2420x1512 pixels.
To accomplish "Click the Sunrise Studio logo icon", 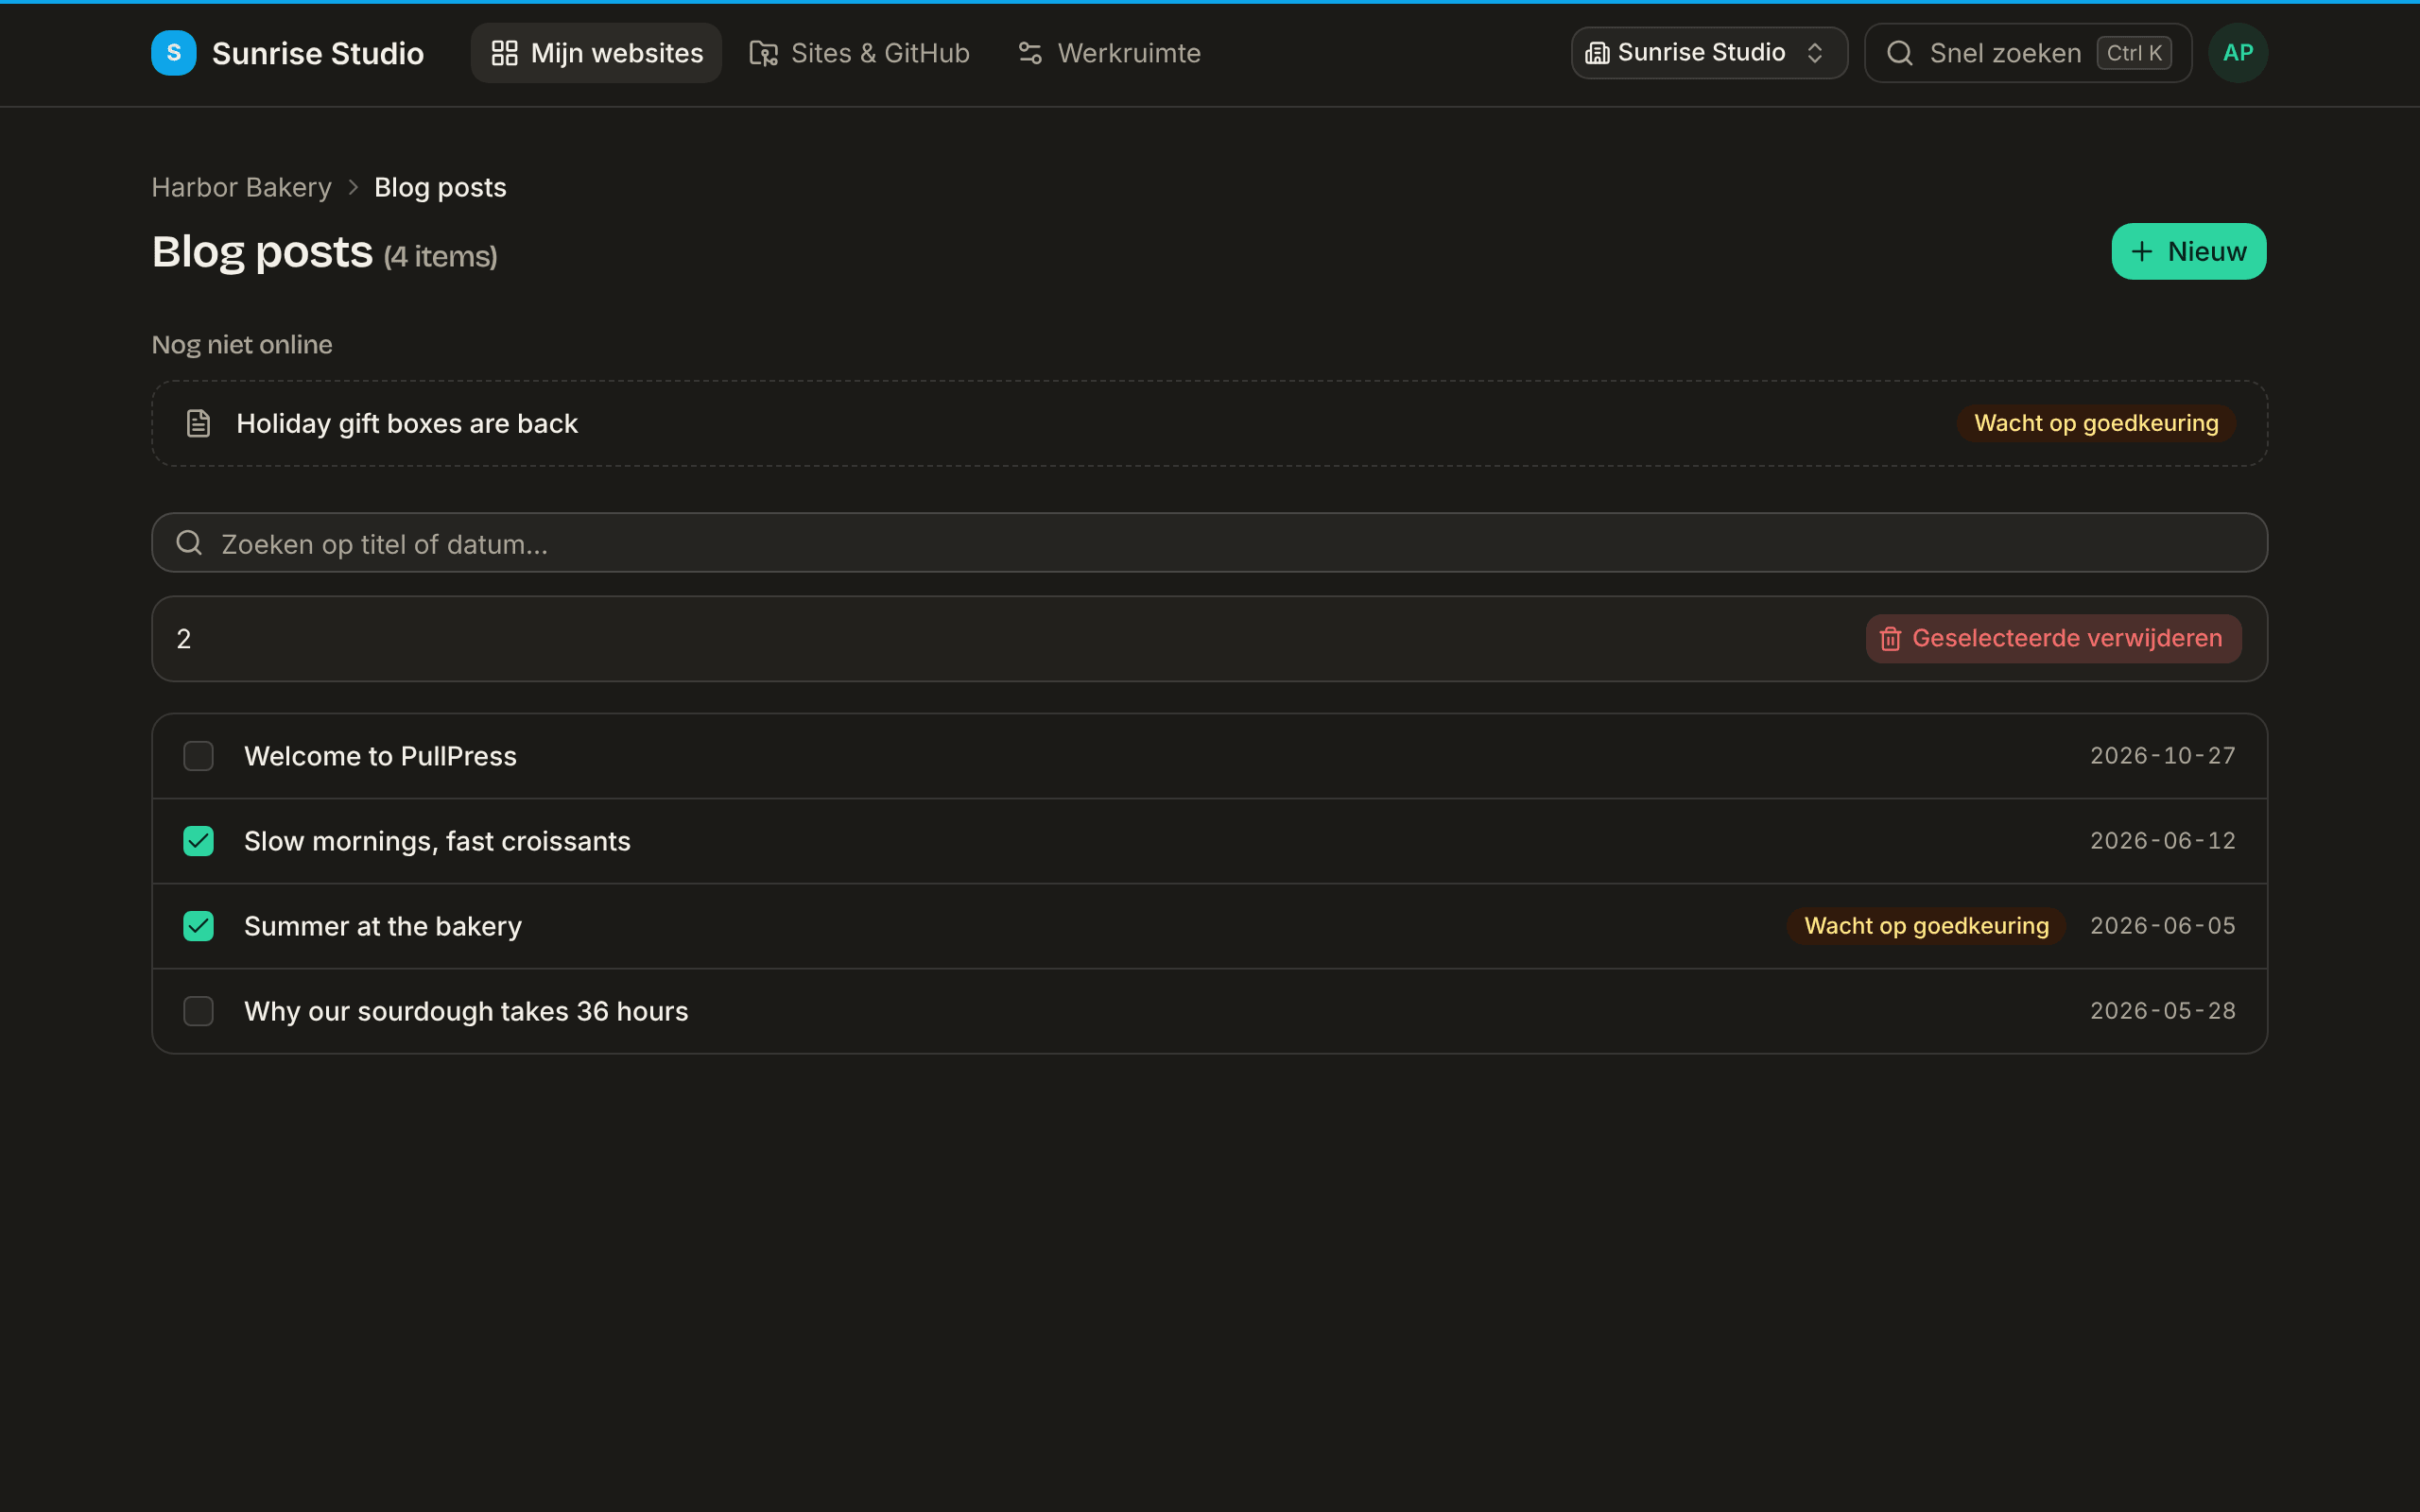I will click(173, 53).
